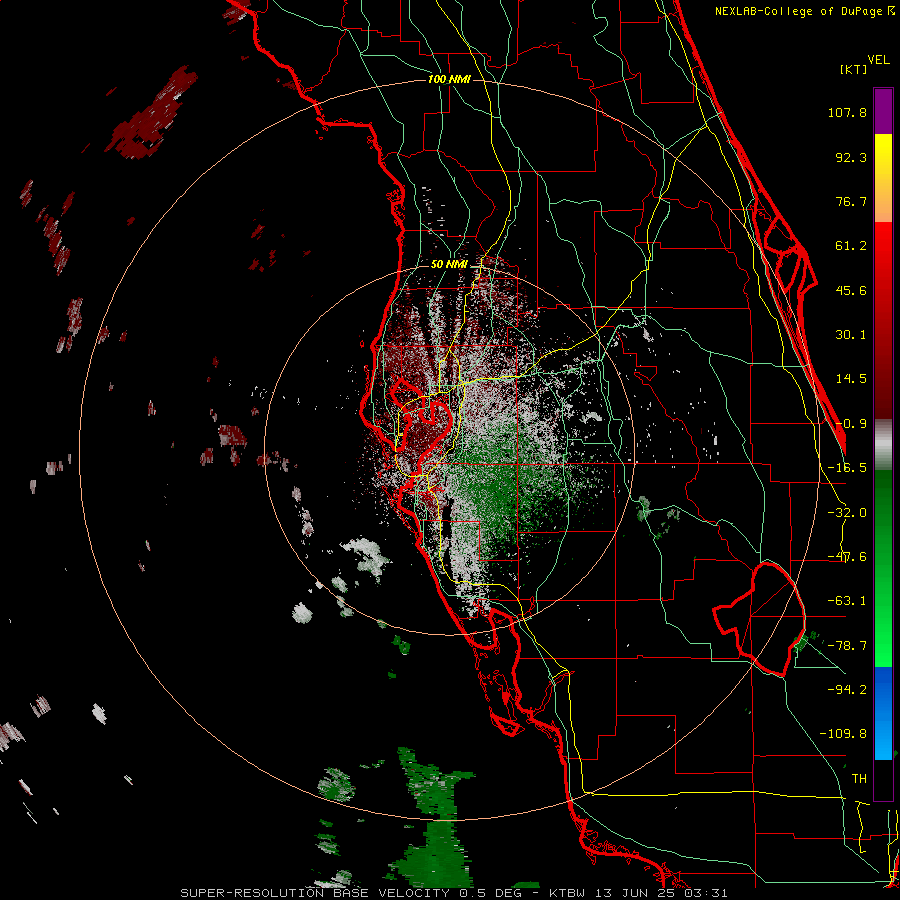Click Lake Okeechobee outline on the map
The height and width of the screenshot is (900, 900).
point(761,619)
